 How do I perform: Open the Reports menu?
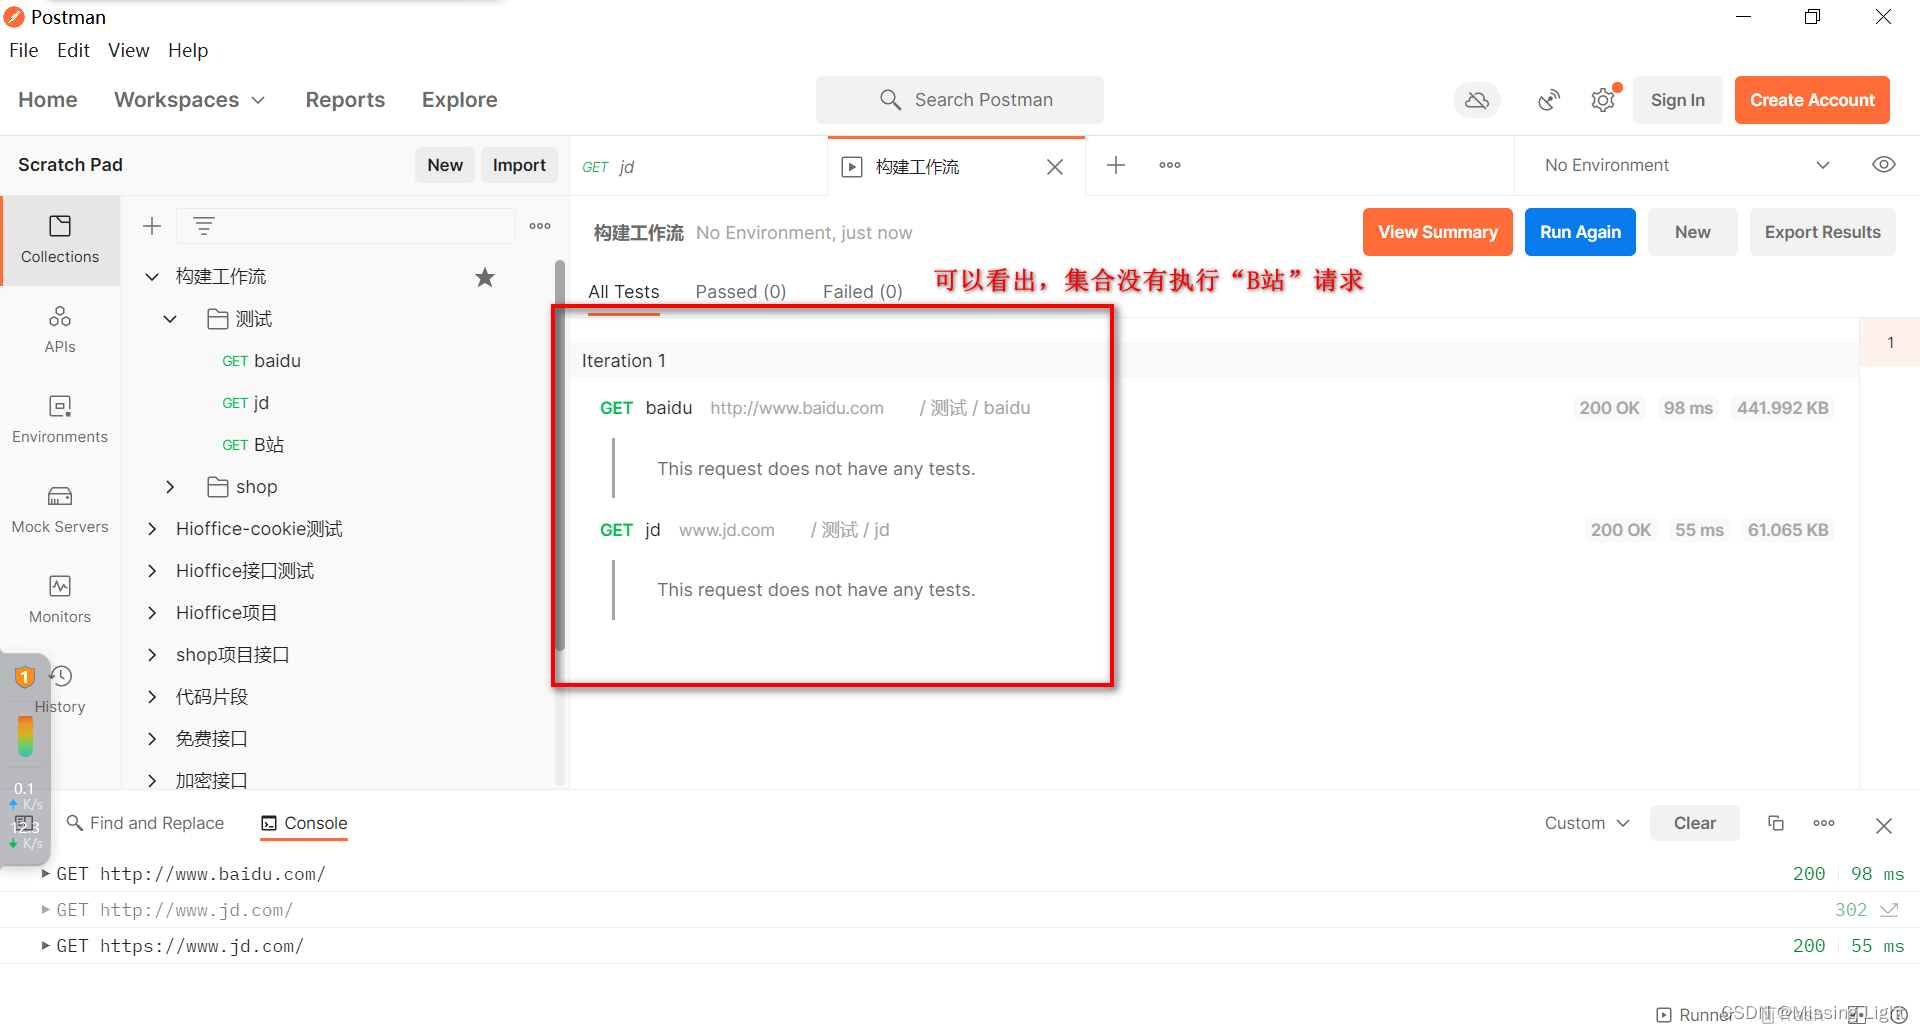click(x=345, y=99)
